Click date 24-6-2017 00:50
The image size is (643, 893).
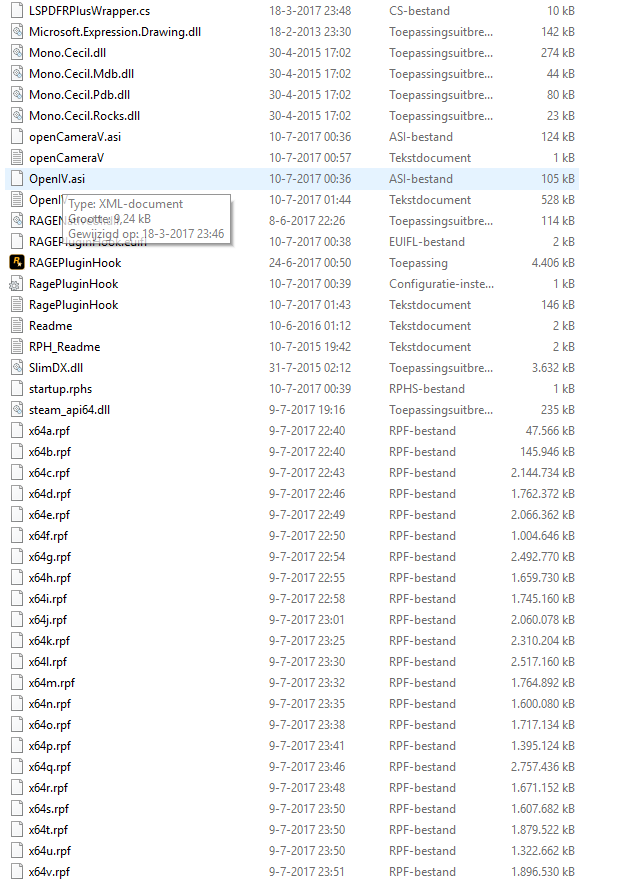point(310,263)
